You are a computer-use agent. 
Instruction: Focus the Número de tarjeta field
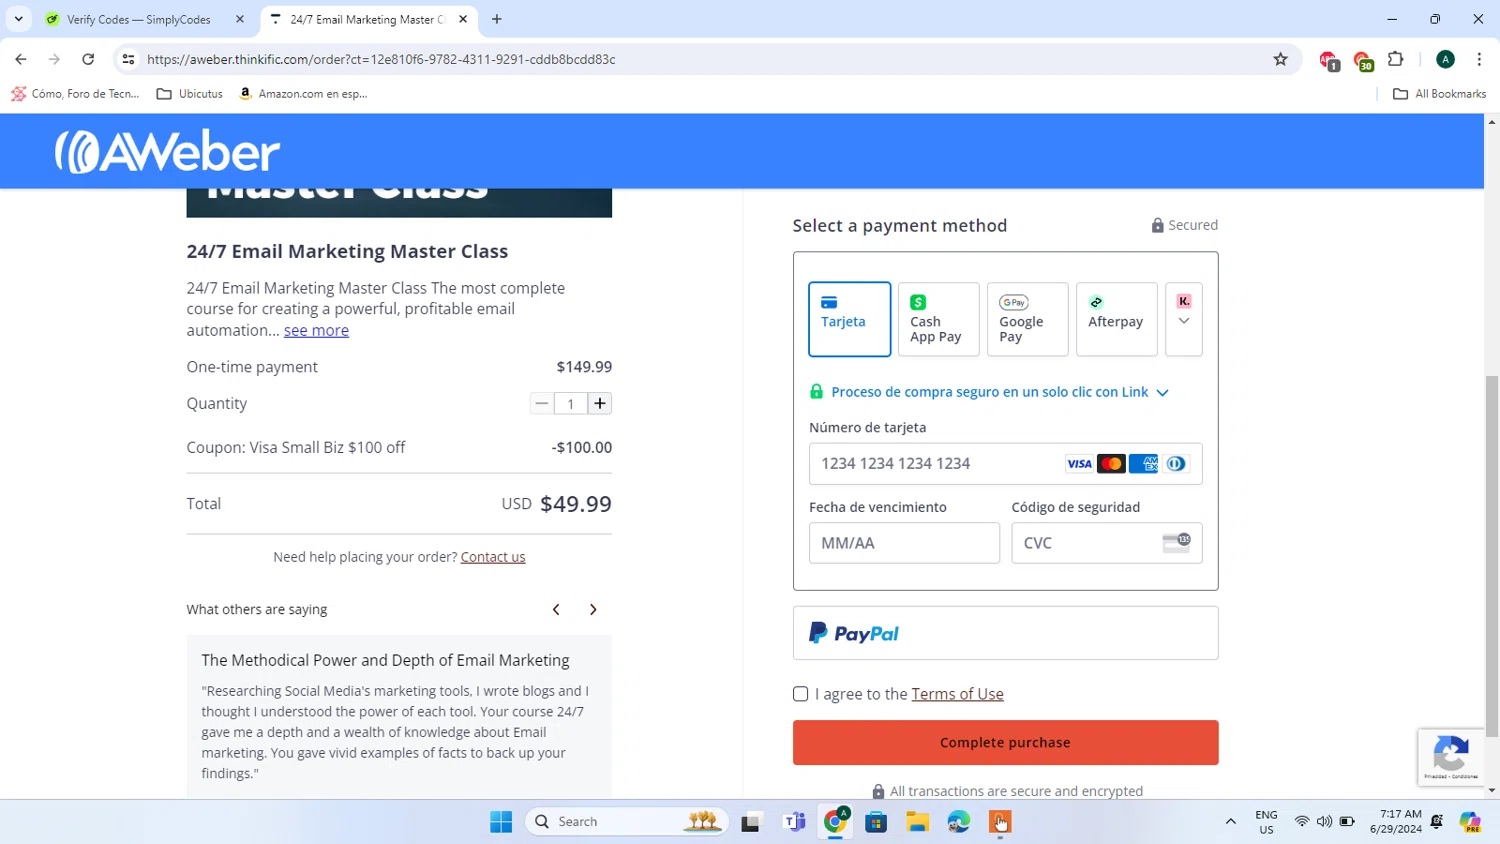1005,464
